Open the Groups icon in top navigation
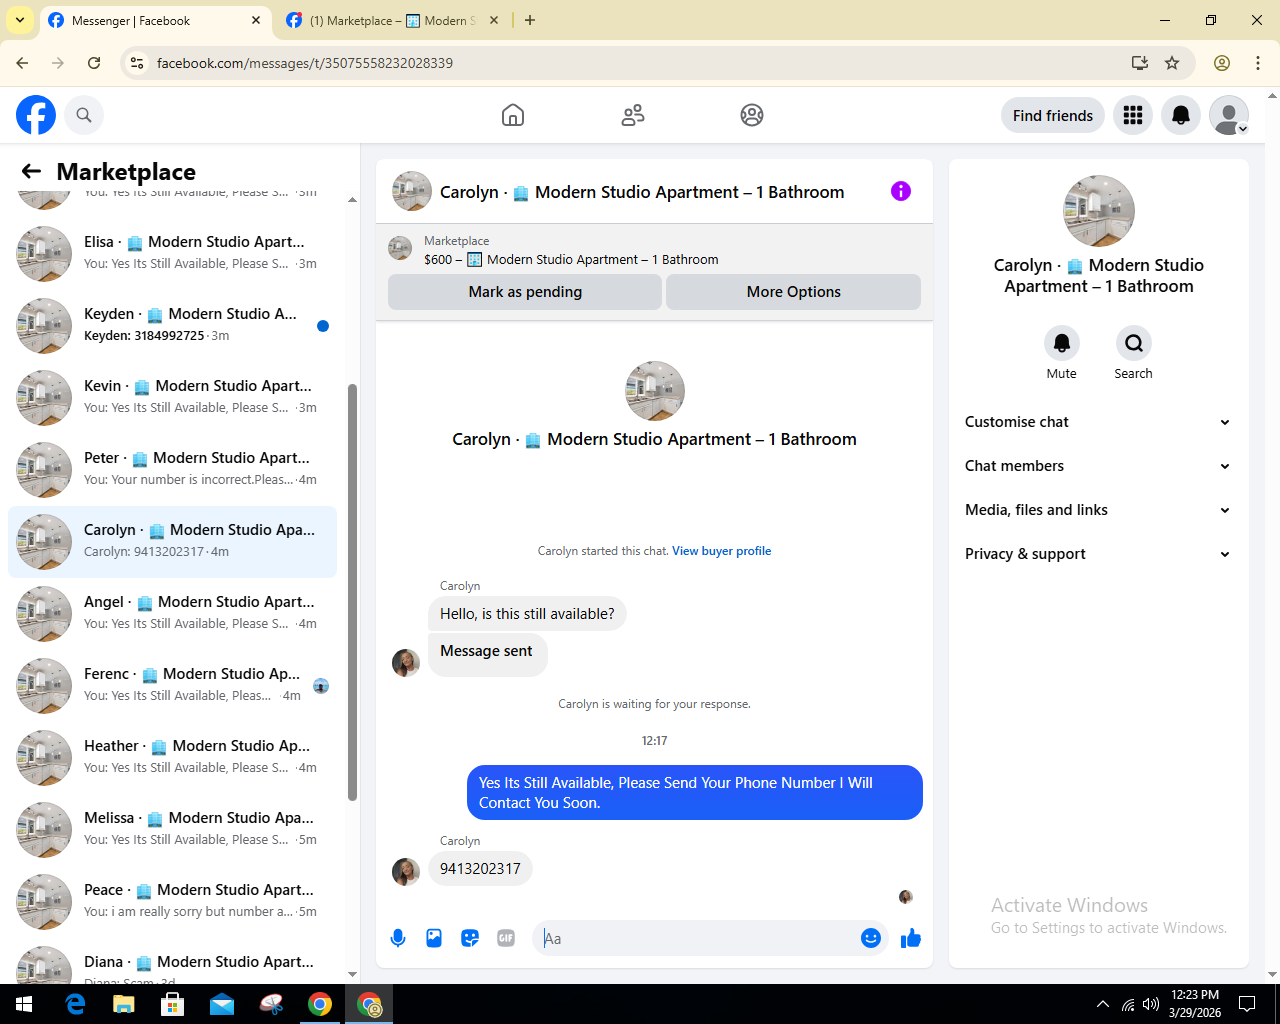The width and height of the screenshot is (1280, 1024). (x=752, y=115)
